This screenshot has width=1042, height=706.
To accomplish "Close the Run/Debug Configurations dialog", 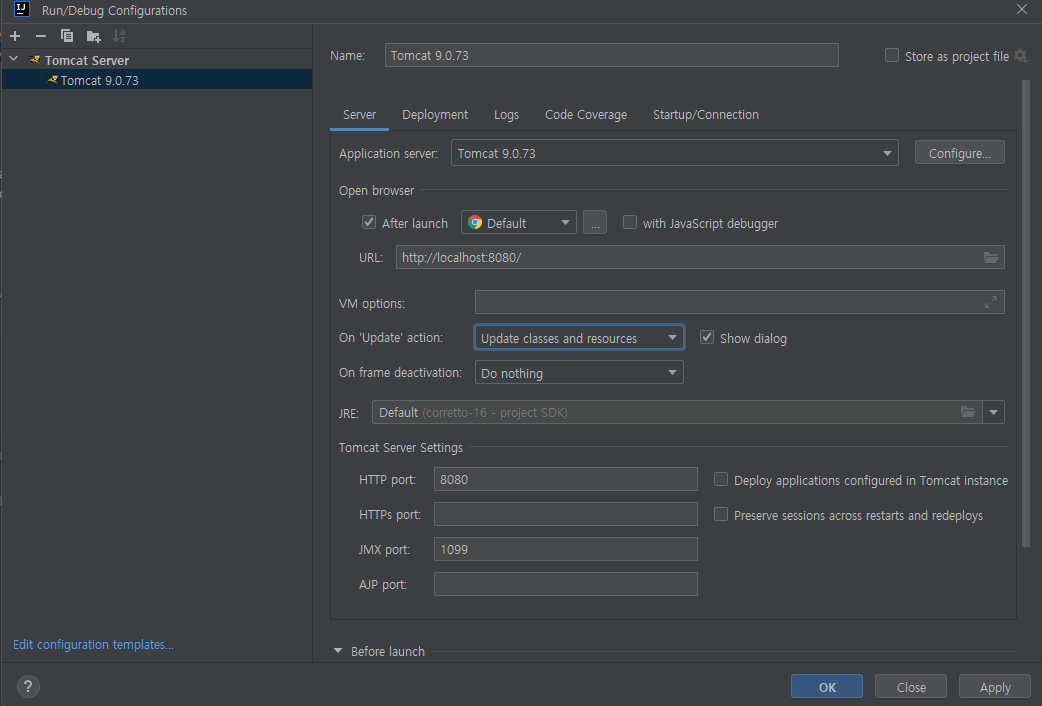I will tap(1021, 9).
